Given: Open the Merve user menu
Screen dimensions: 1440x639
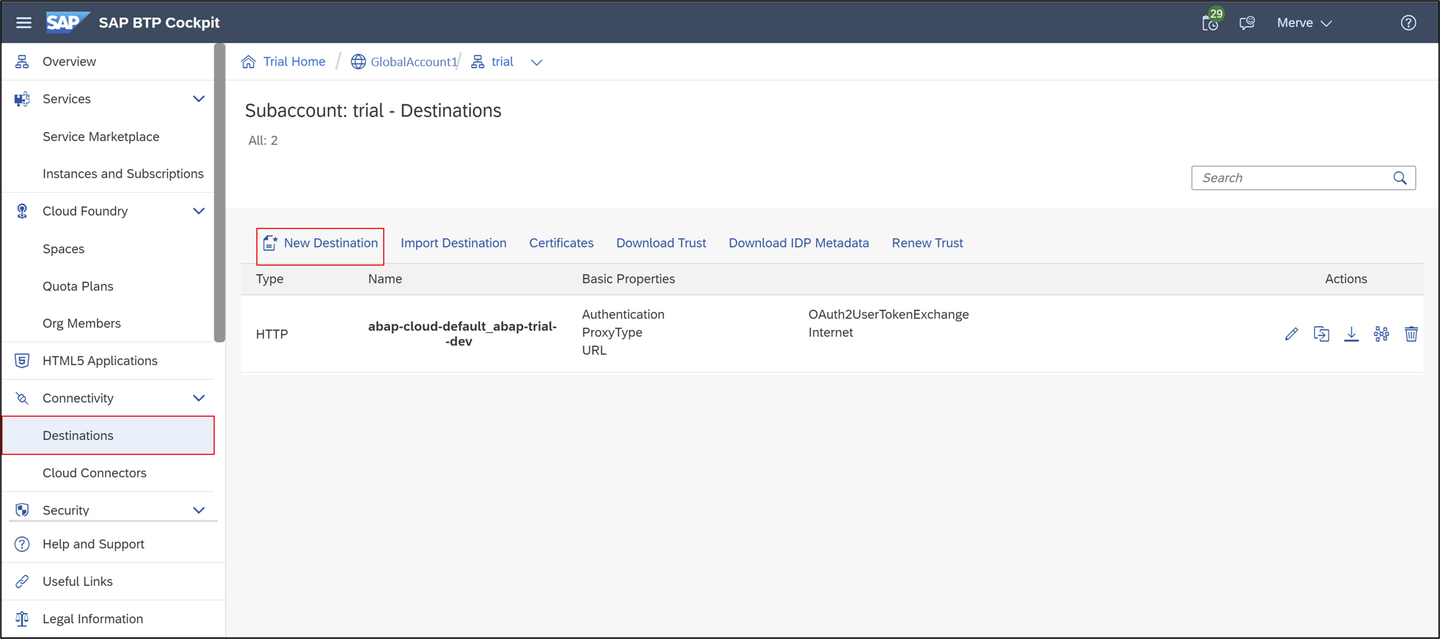Looking at the screenshot, I should 1304,22.
